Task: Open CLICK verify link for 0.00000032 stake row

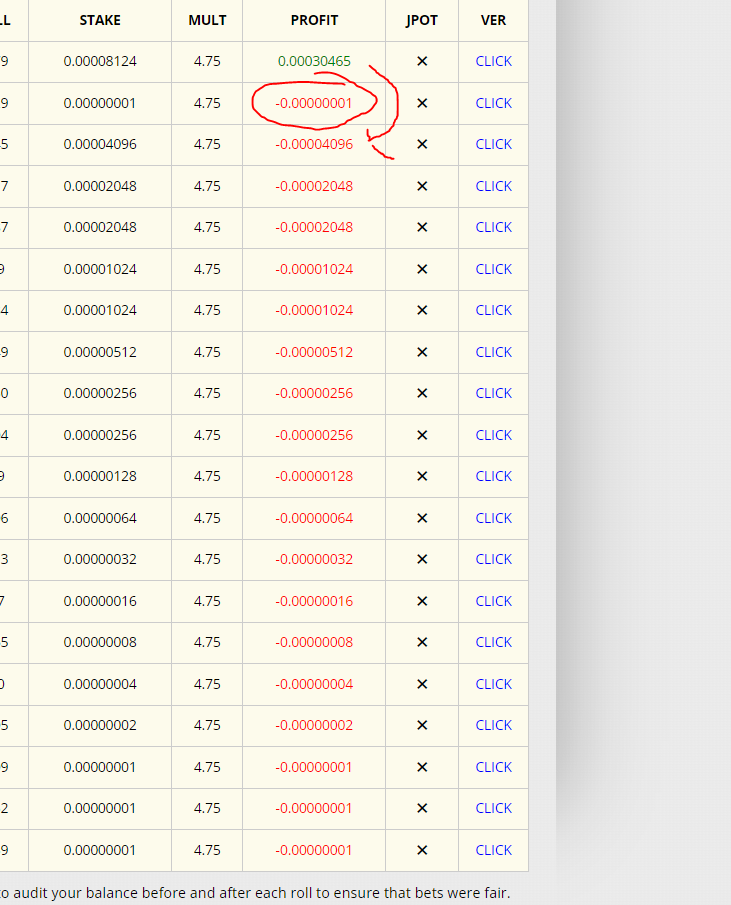Action: (x=493, y=559)
